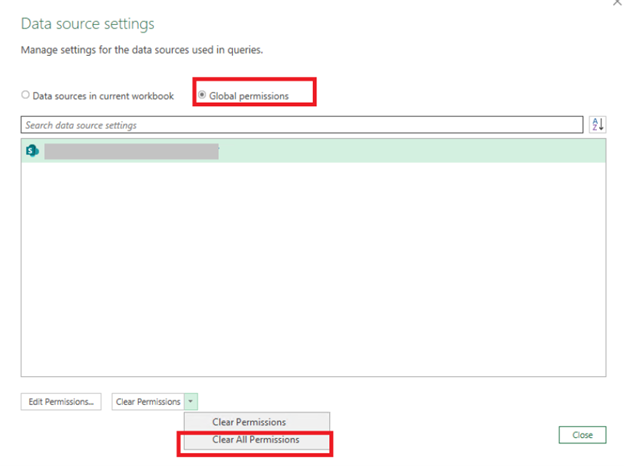
Task: Sort data sources with the A-Z icon
Action: (597, 125)
